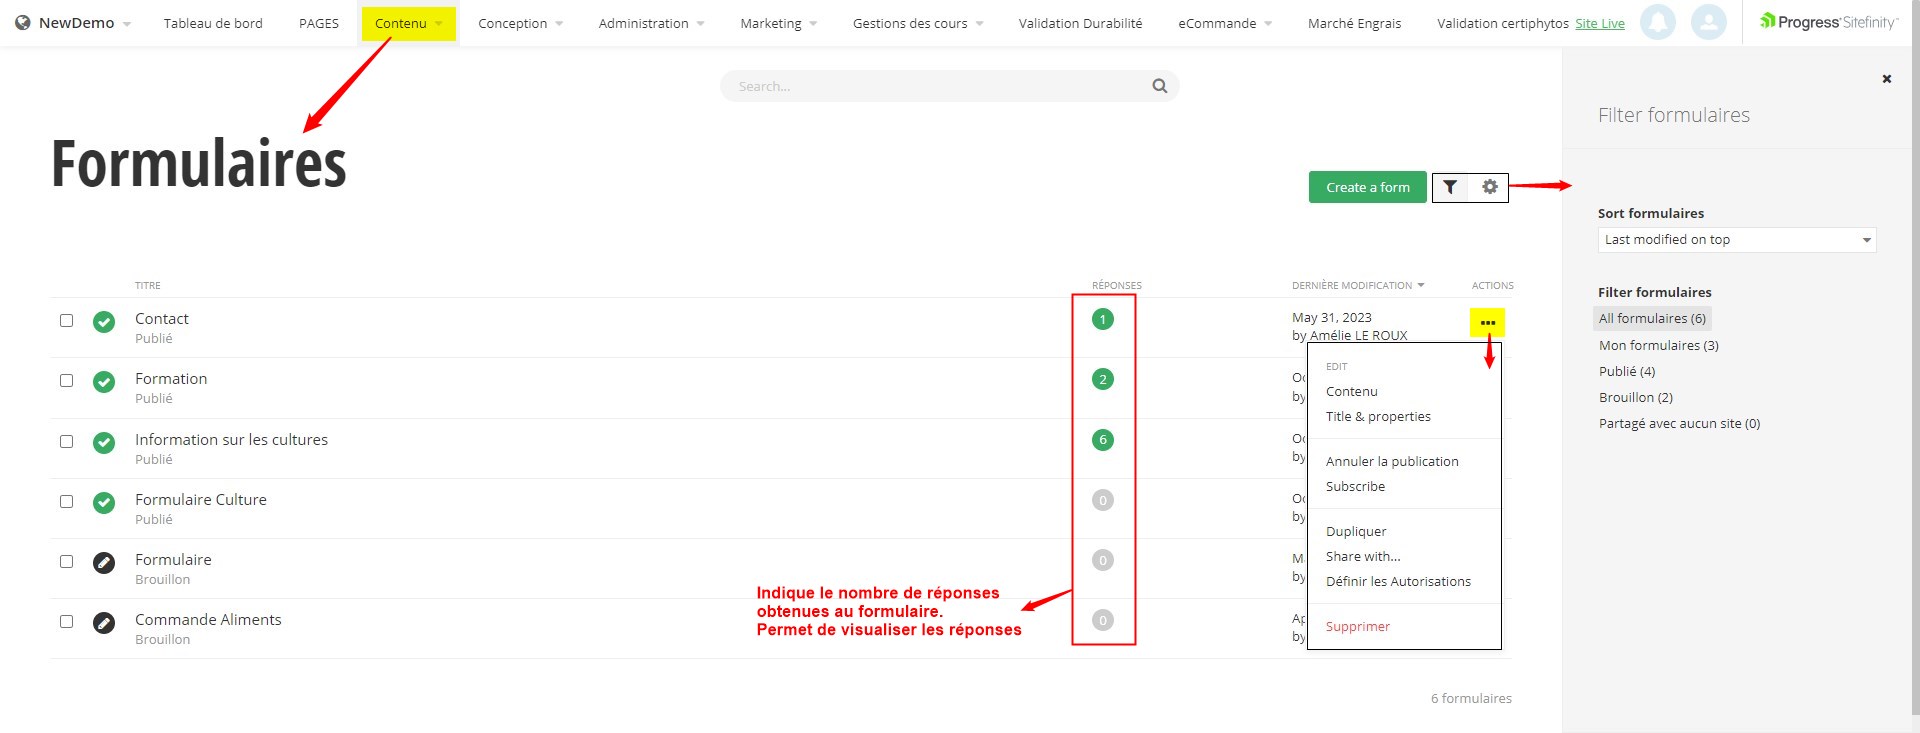
Task: Check the Commande Aliments row checkbox
Action: 67,621
